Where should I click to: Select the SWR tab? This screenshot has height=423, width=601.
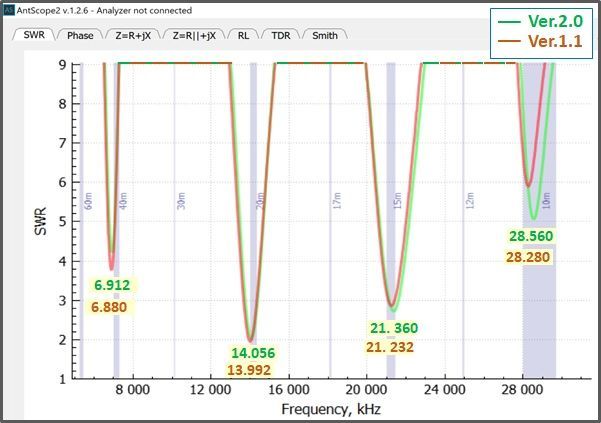click(x=35, y=36)
